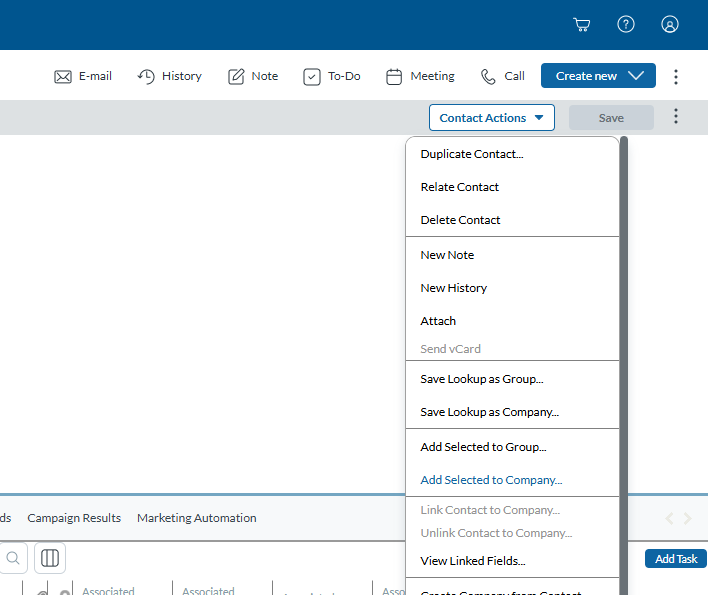This screenshot has height=595, width=708.
Task: Open more options next to Save
Action: pos(675,116)
